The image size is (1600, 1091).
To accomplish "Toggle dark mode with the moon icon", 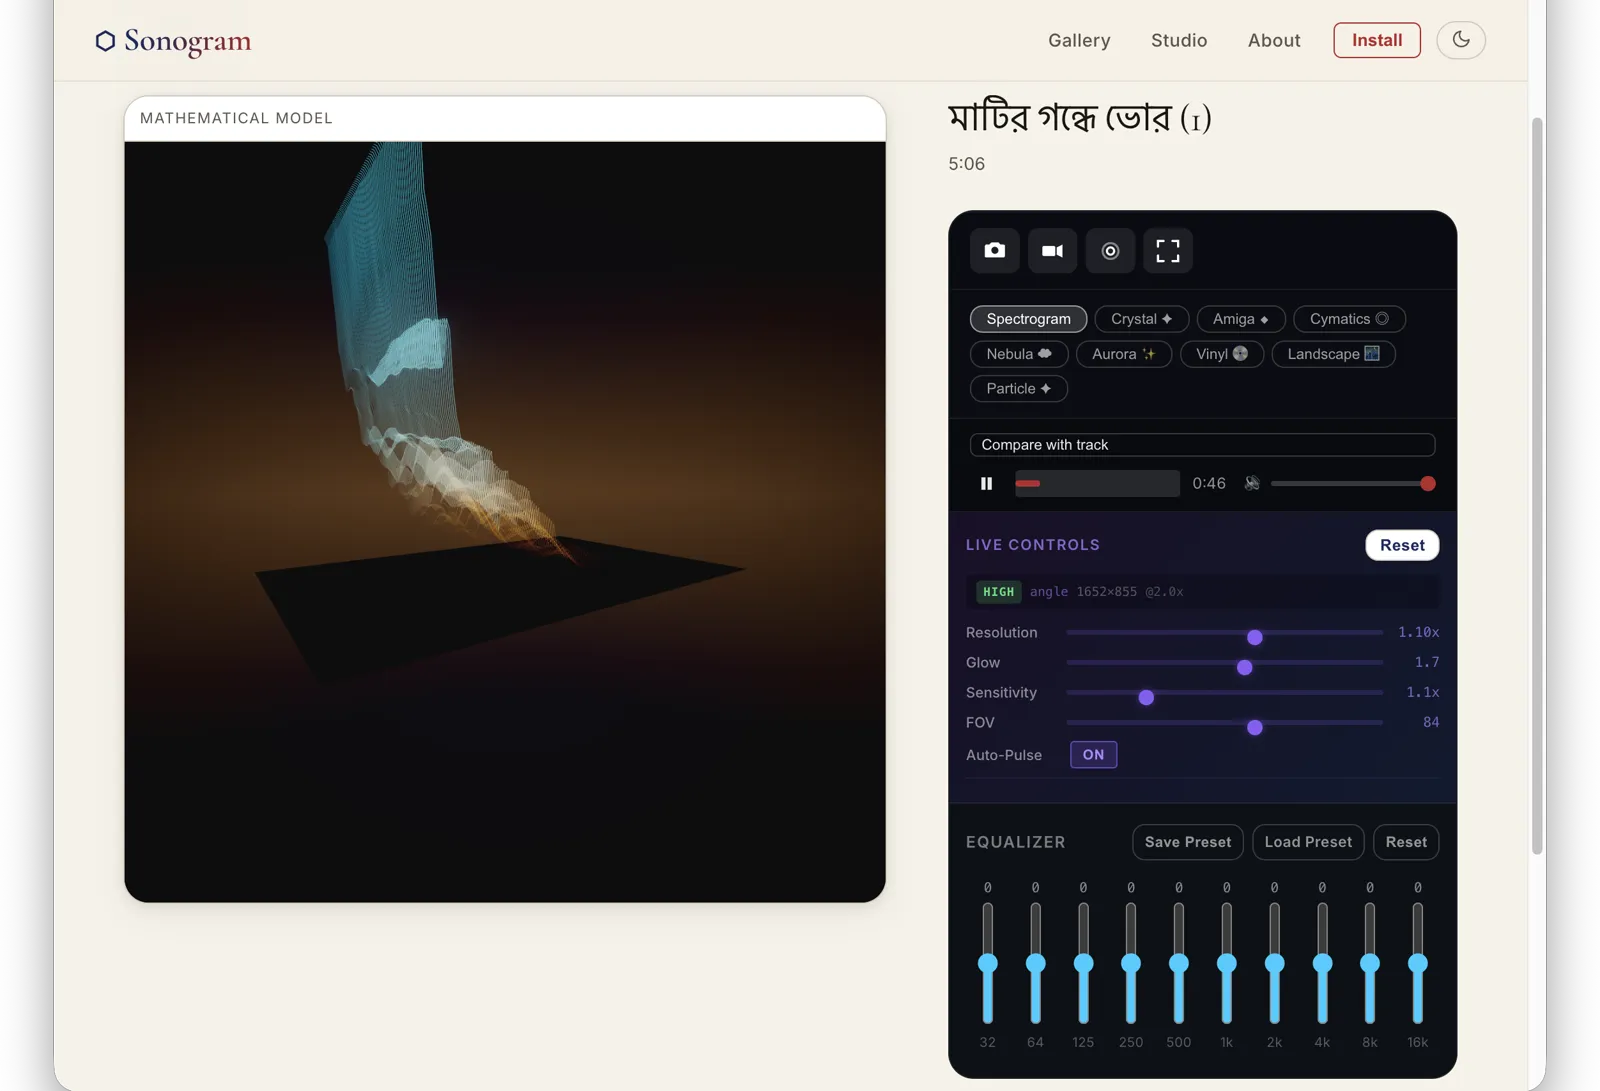I will (x=1461, y=40).
